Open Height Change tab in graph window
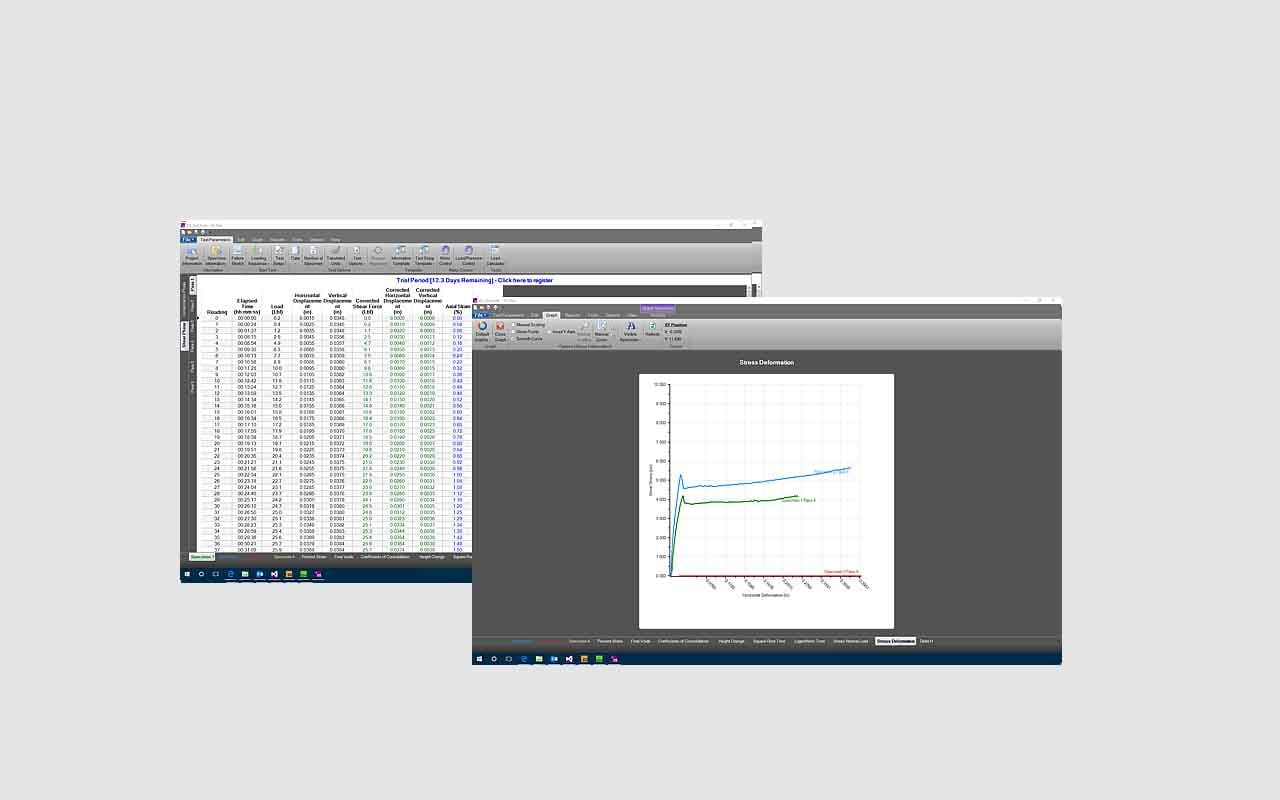 click(731, 641)
